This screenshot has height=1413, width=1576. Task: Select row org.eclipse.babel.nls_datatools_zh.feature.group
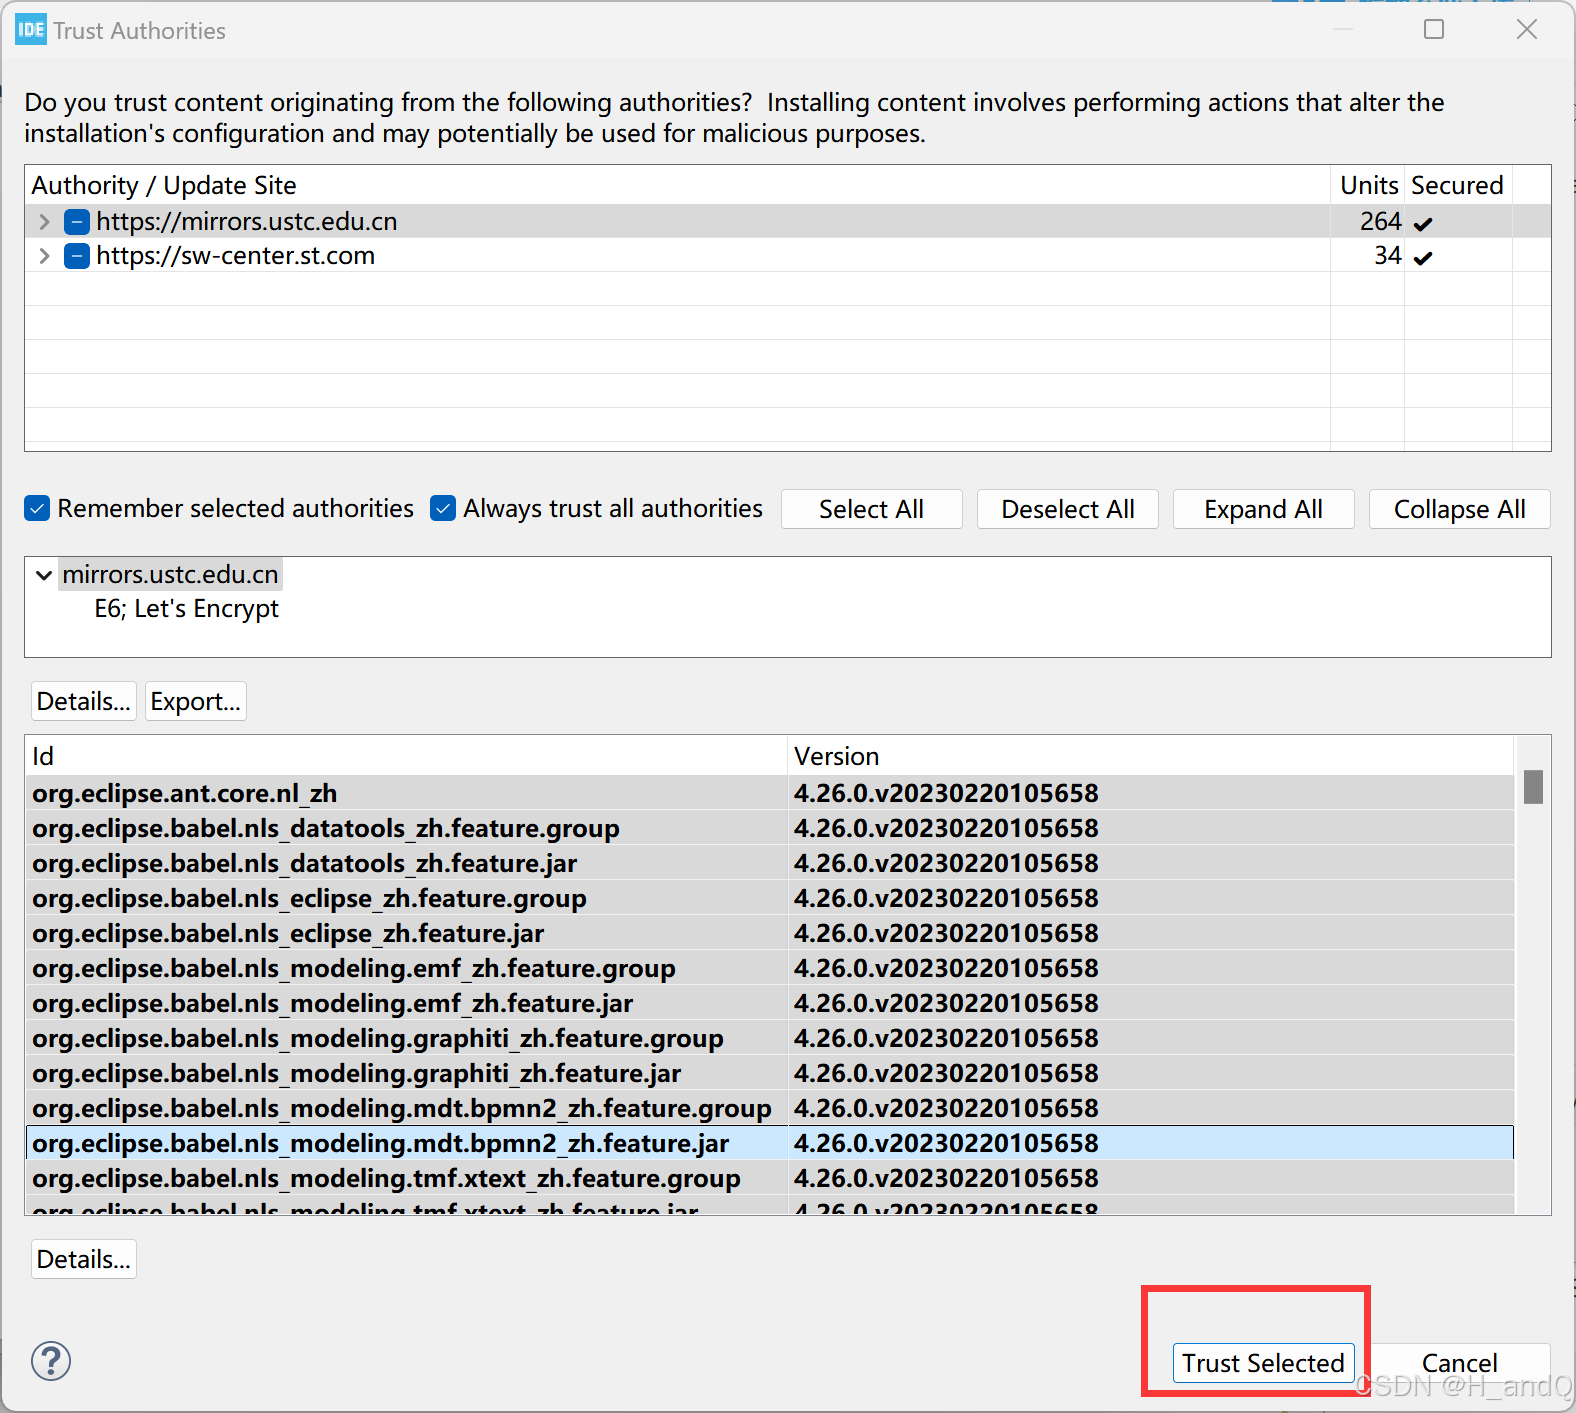pyautogui.click(x=770, y=828)
